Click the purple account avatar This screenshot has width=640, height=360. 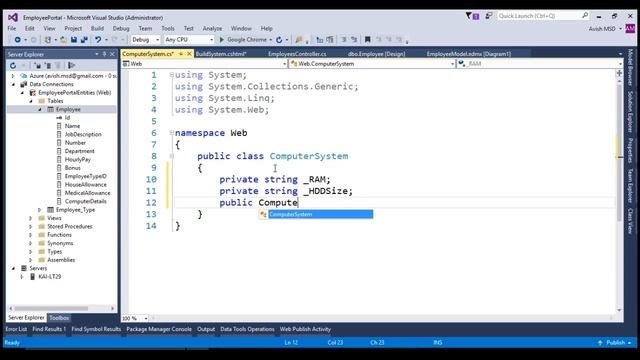click(630, 29)
